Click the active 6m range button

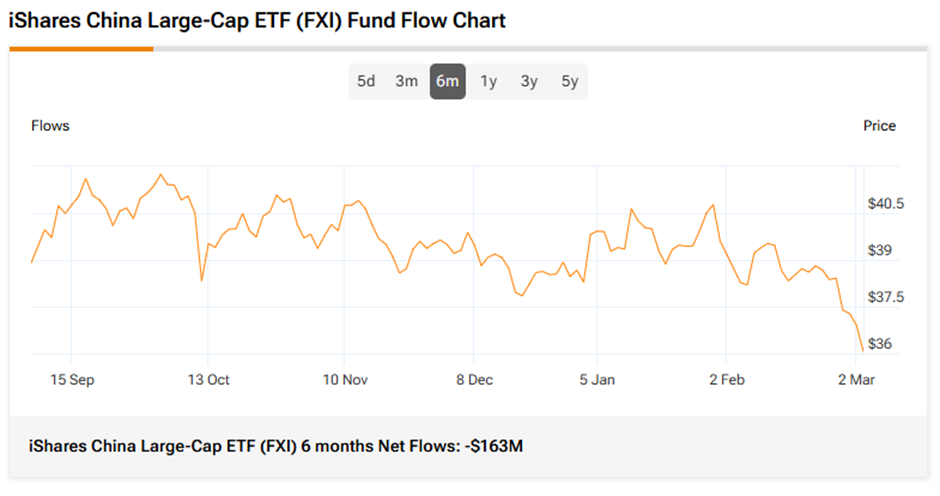point(447,82)
